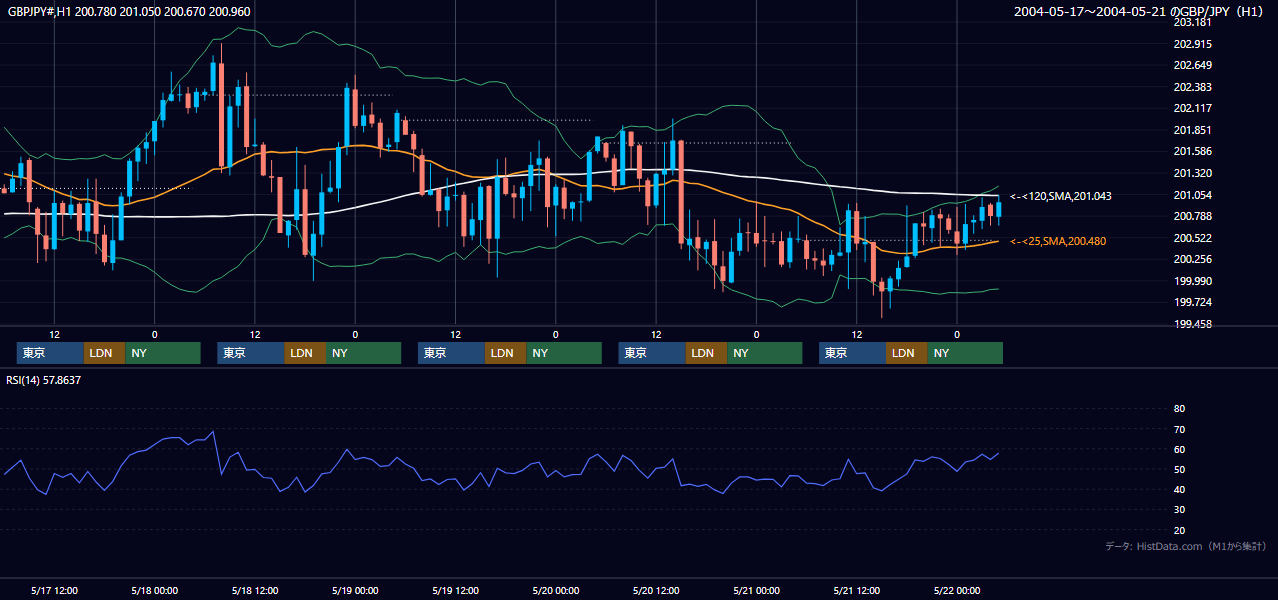
Task: Select price axis label 201.054
Action: 1192,195
